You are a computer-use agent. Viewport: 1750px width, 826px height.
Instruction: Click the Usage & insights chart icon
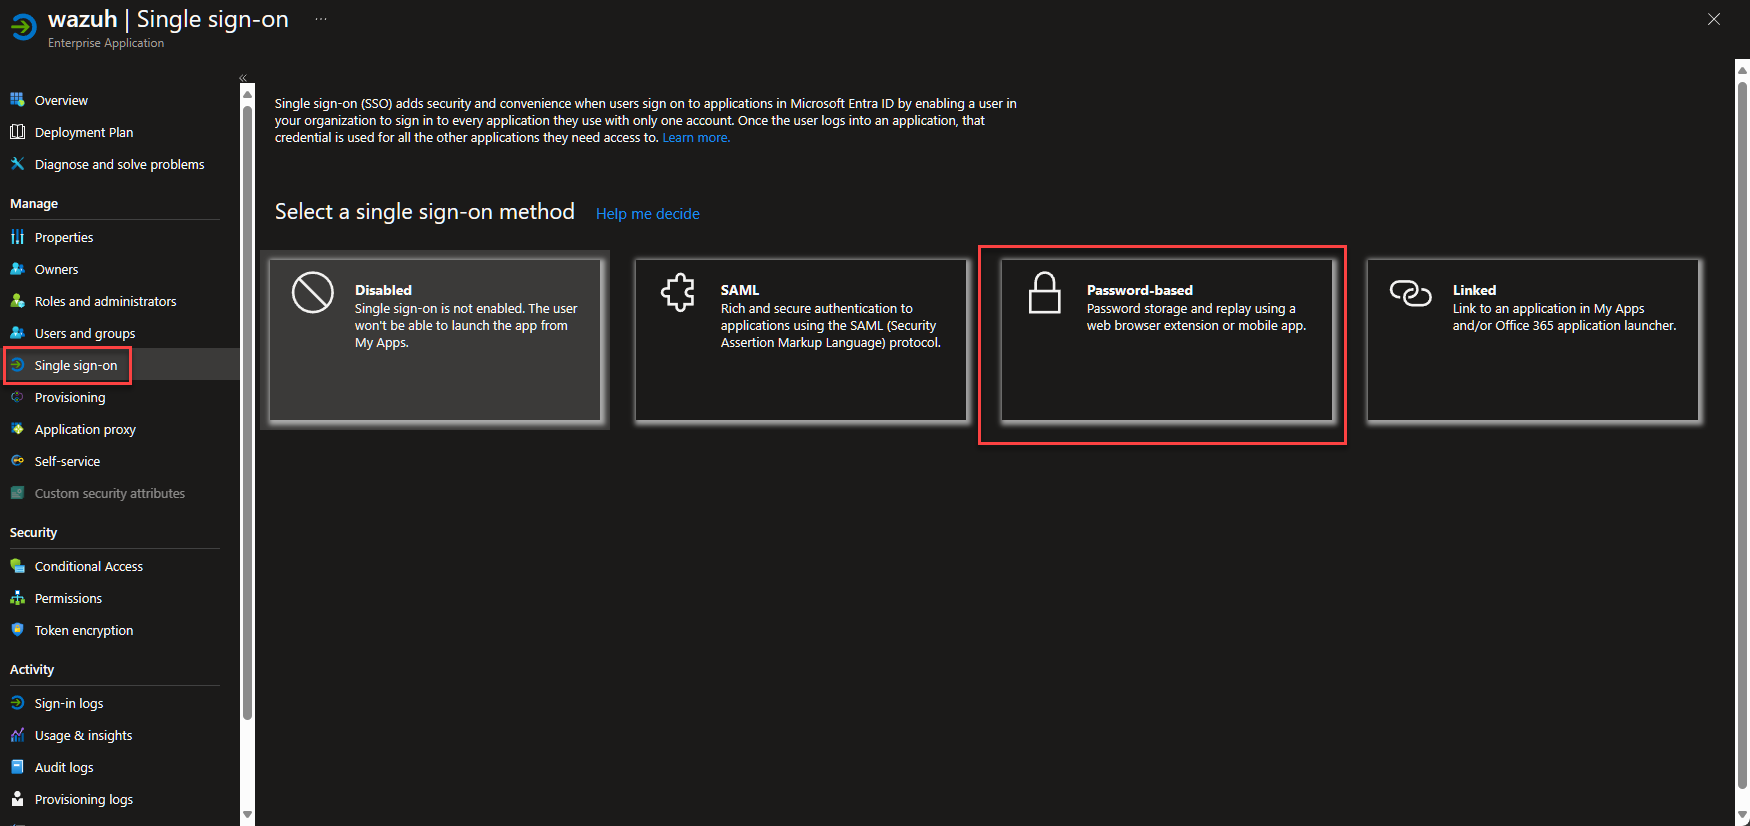coord(17,735)
